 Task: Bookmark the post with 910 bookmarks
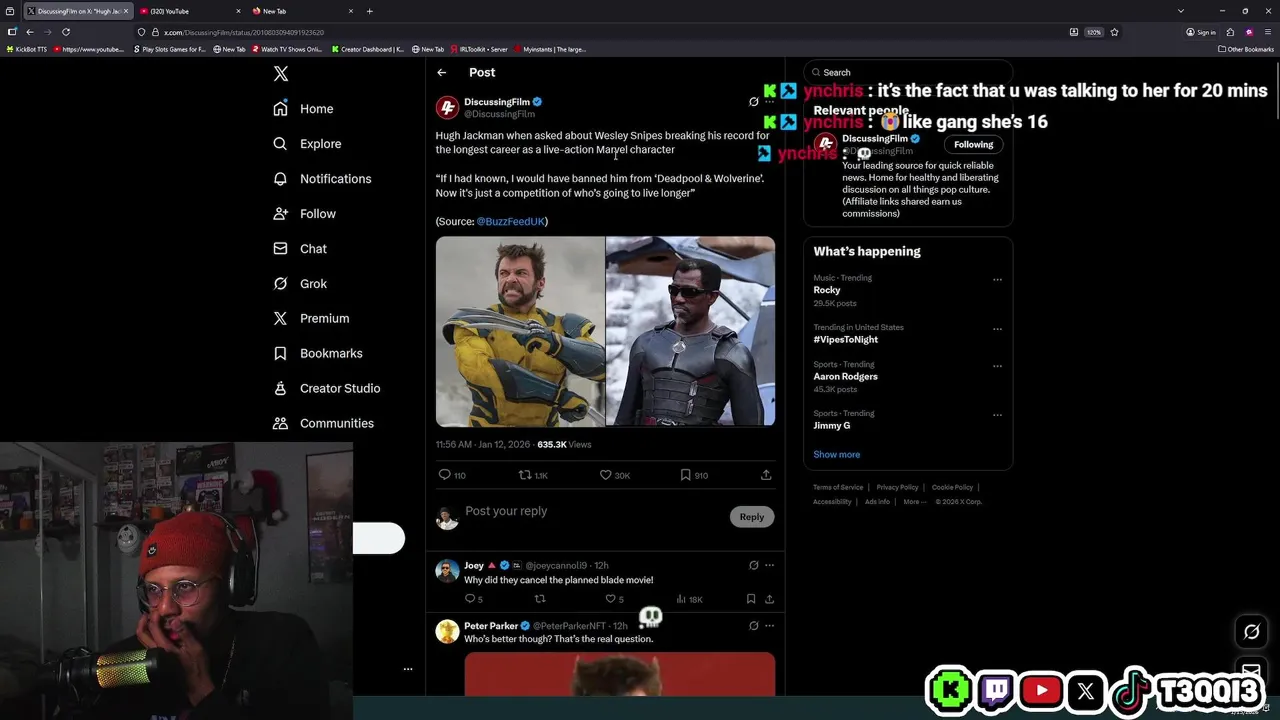click(x=694, y=475)
